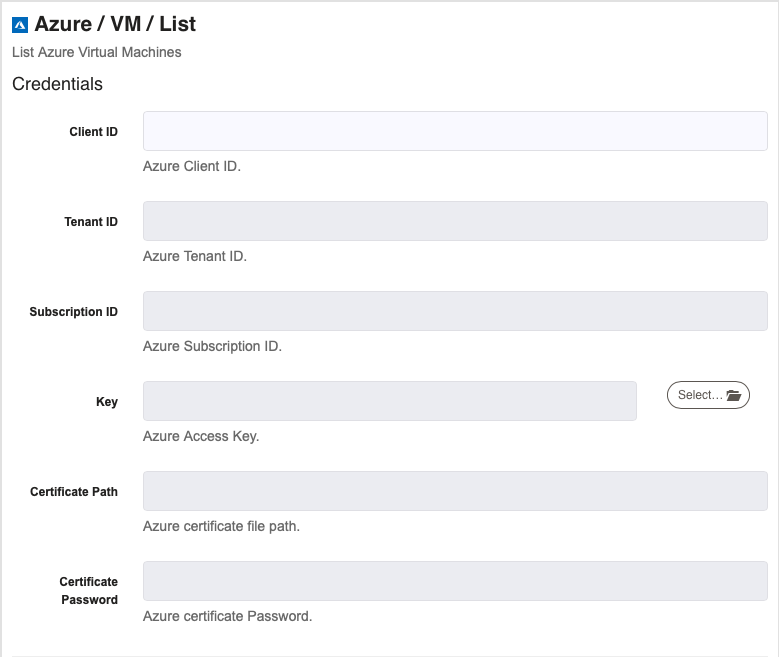Click the Key field label

107,402
